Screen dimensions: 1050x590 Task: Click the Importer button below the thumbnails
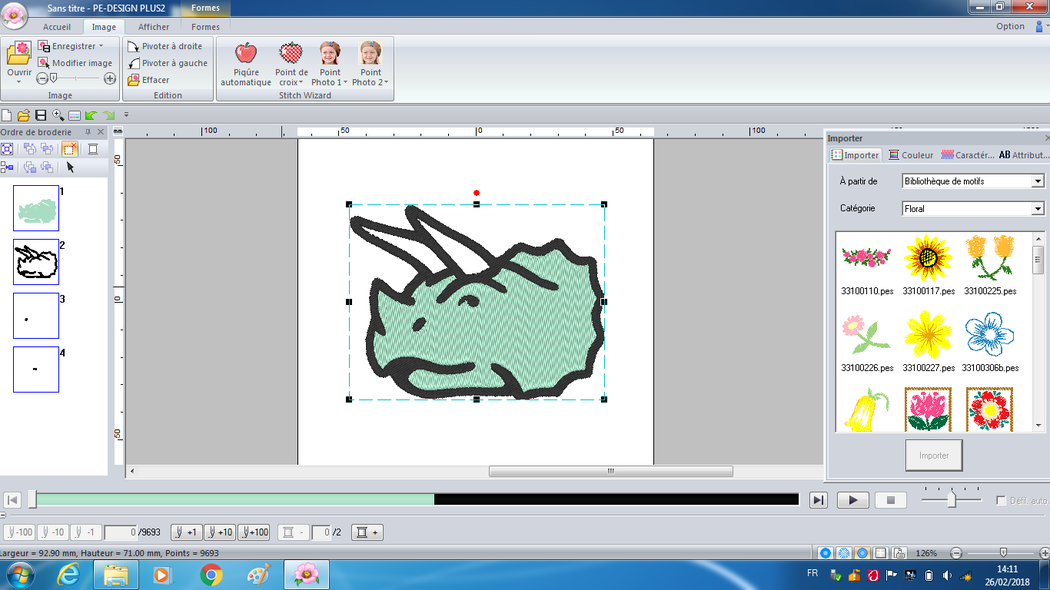pos(933,455)
